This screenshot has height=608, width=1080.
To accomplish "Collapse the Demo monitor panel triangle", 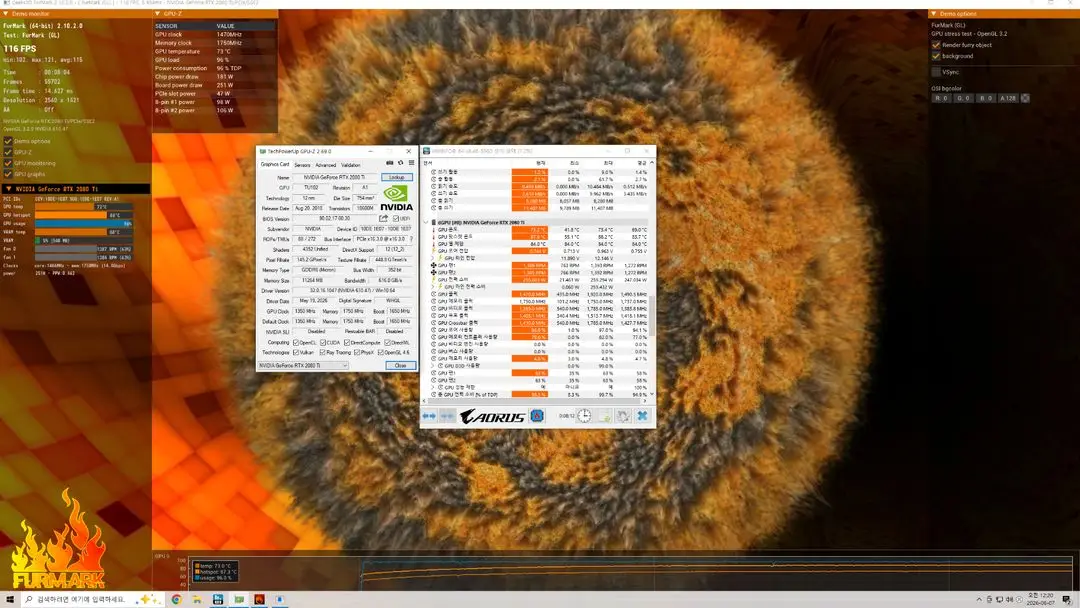I will click(x=6, y=14).
